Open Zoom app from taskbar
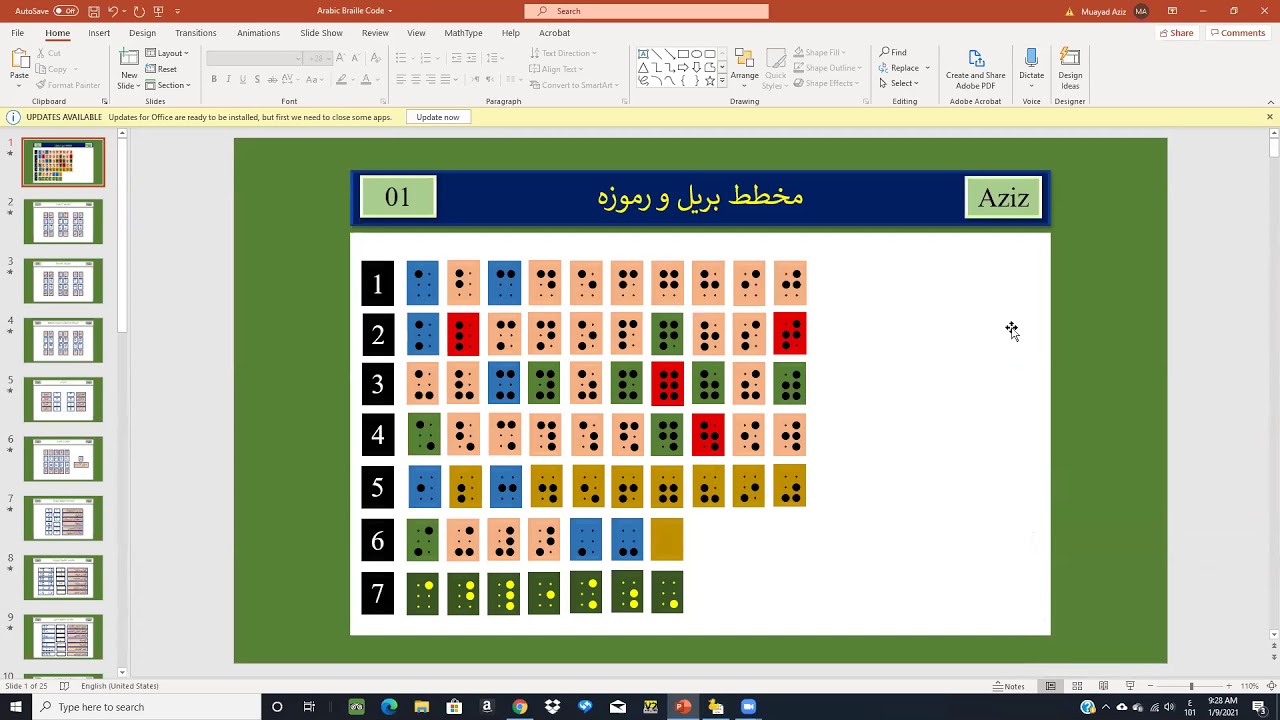 [748, 707]
